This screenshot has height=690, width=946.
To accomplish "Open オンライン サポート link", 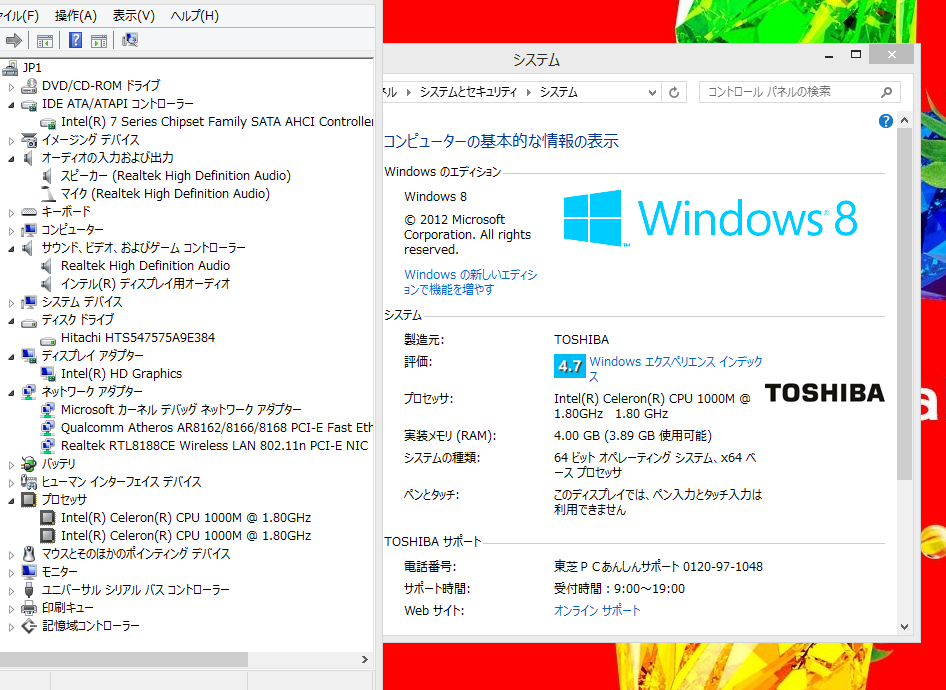I will (x=597, y=610).
